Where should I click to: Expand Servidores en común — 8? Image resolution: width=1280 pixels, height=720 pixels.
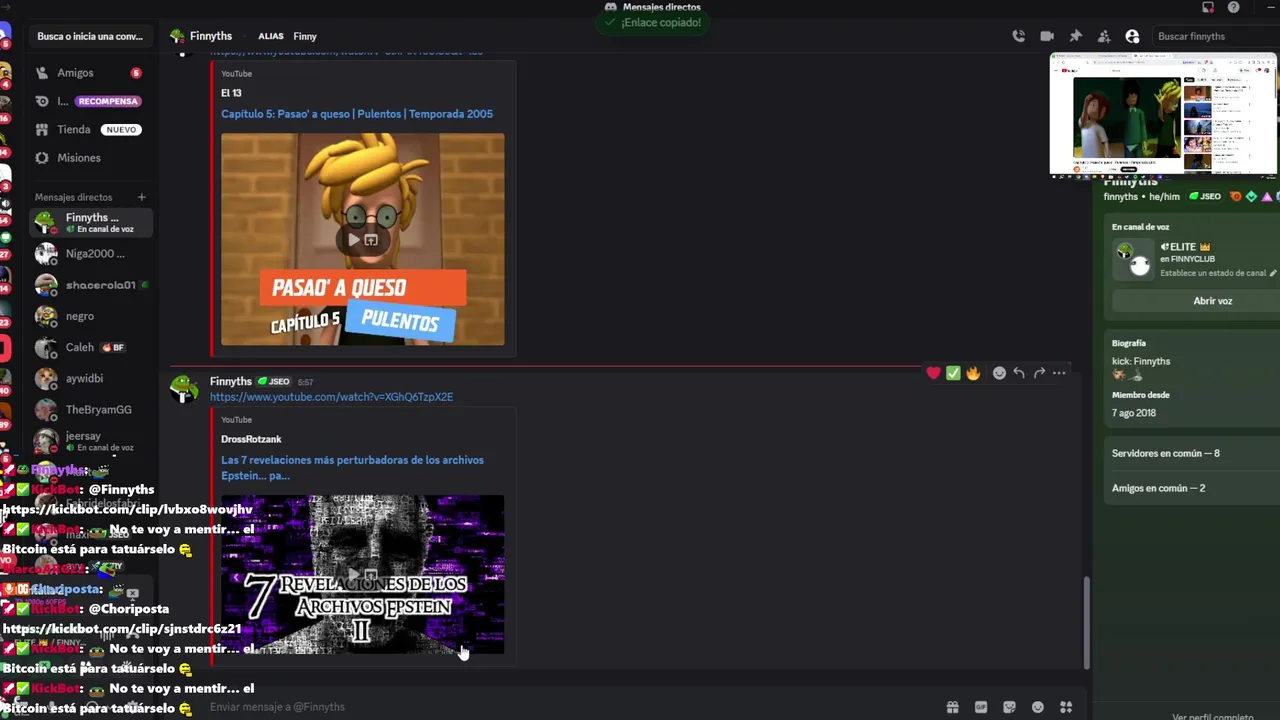(x=1190, y=453)
